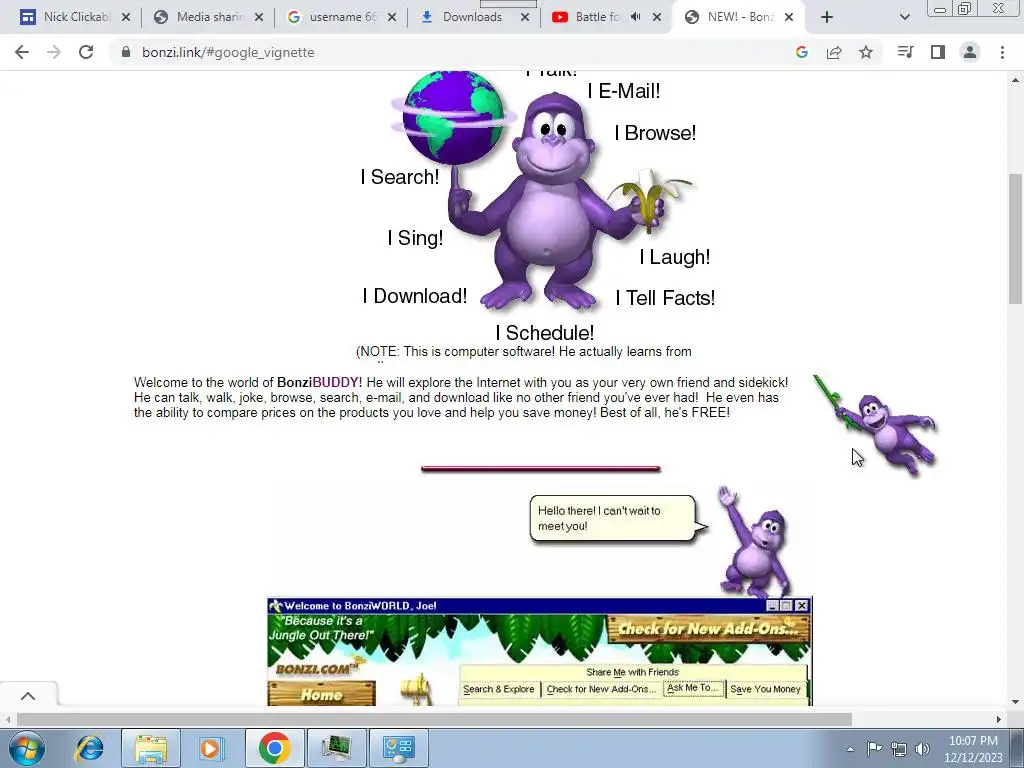This screenshot has width=1024, height=768.
Task: Switch to Downloads tab
Action: coord(472,17)
